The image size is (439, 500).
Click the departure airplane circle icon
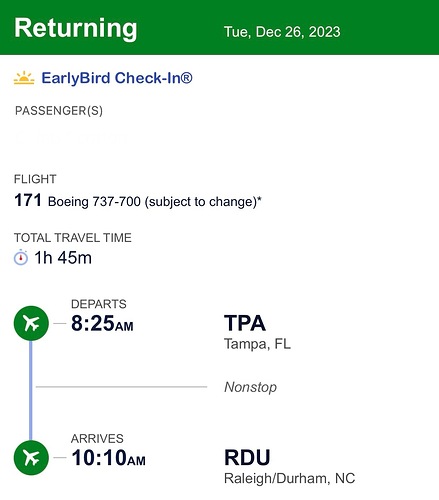point(31,323)
